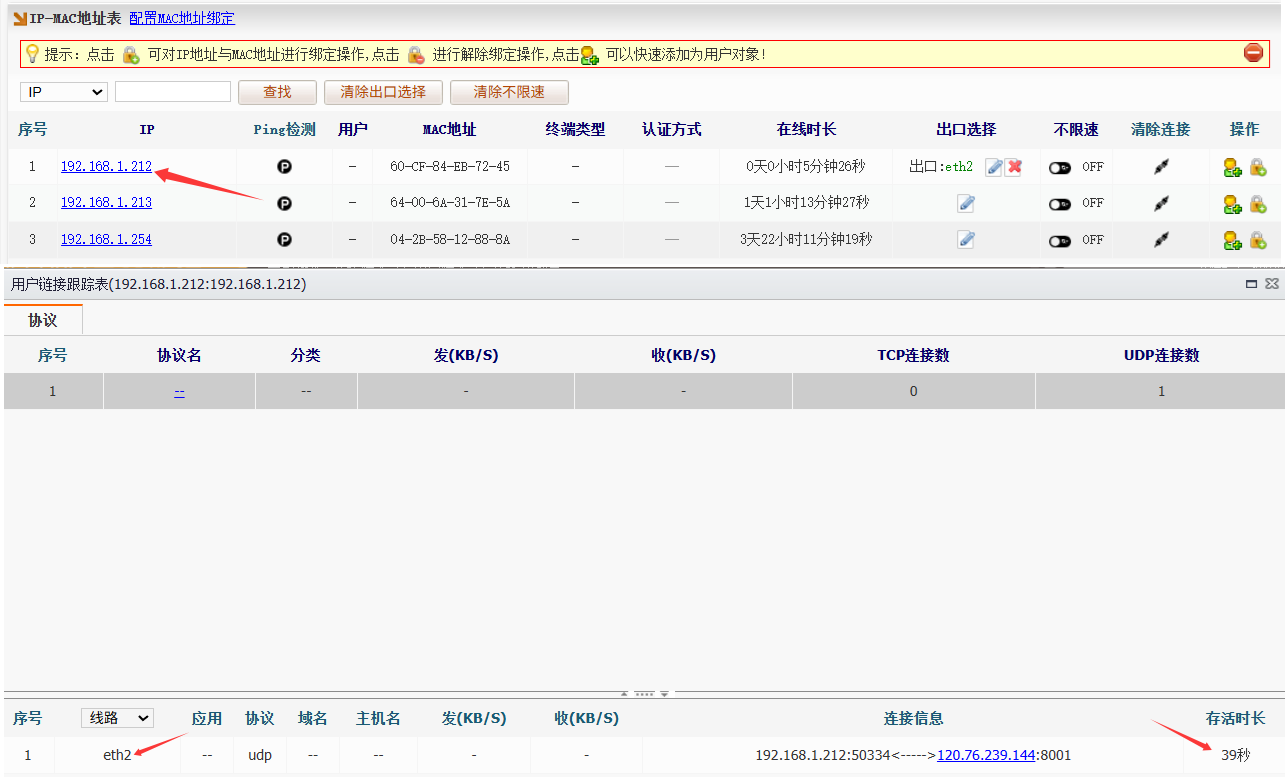Viewport: 1285px width, 777px height.
Task: Toggle 不限速 switch for 192.168.1.213
Action: tap(1060, 204)
